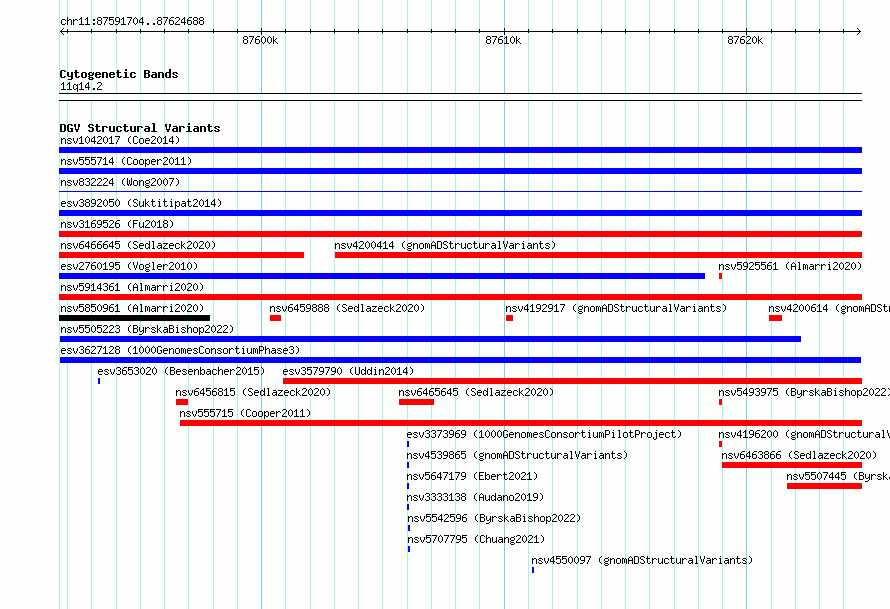Screen dimensions: 890x609
Task: Select esv2760195 (Vogler2010) label
Action: [129, 266]
